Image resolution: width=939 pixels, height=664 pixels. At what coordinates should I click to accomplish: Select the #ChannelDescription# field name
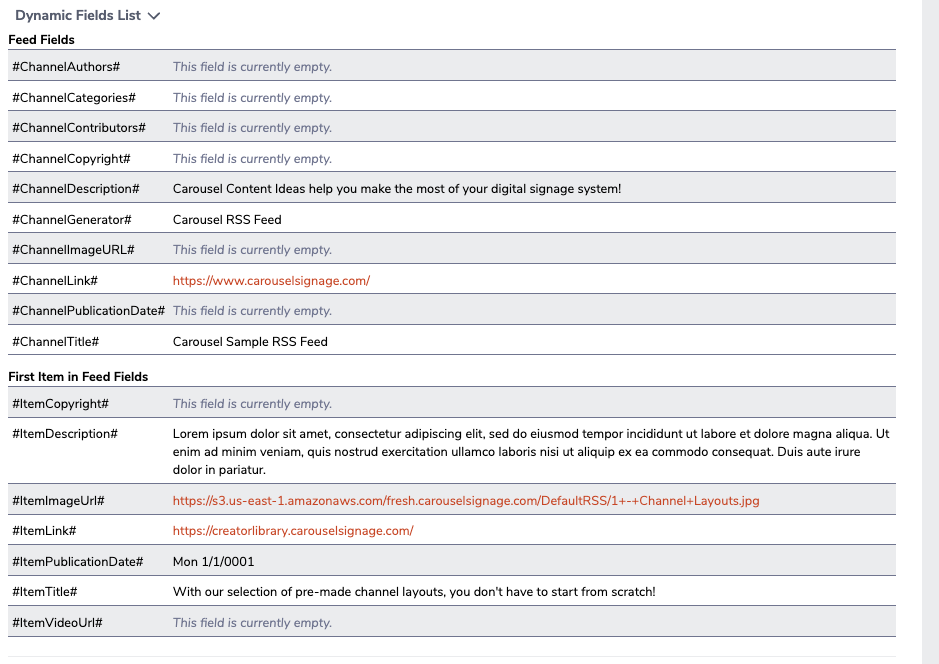click(x=75, y=189)
